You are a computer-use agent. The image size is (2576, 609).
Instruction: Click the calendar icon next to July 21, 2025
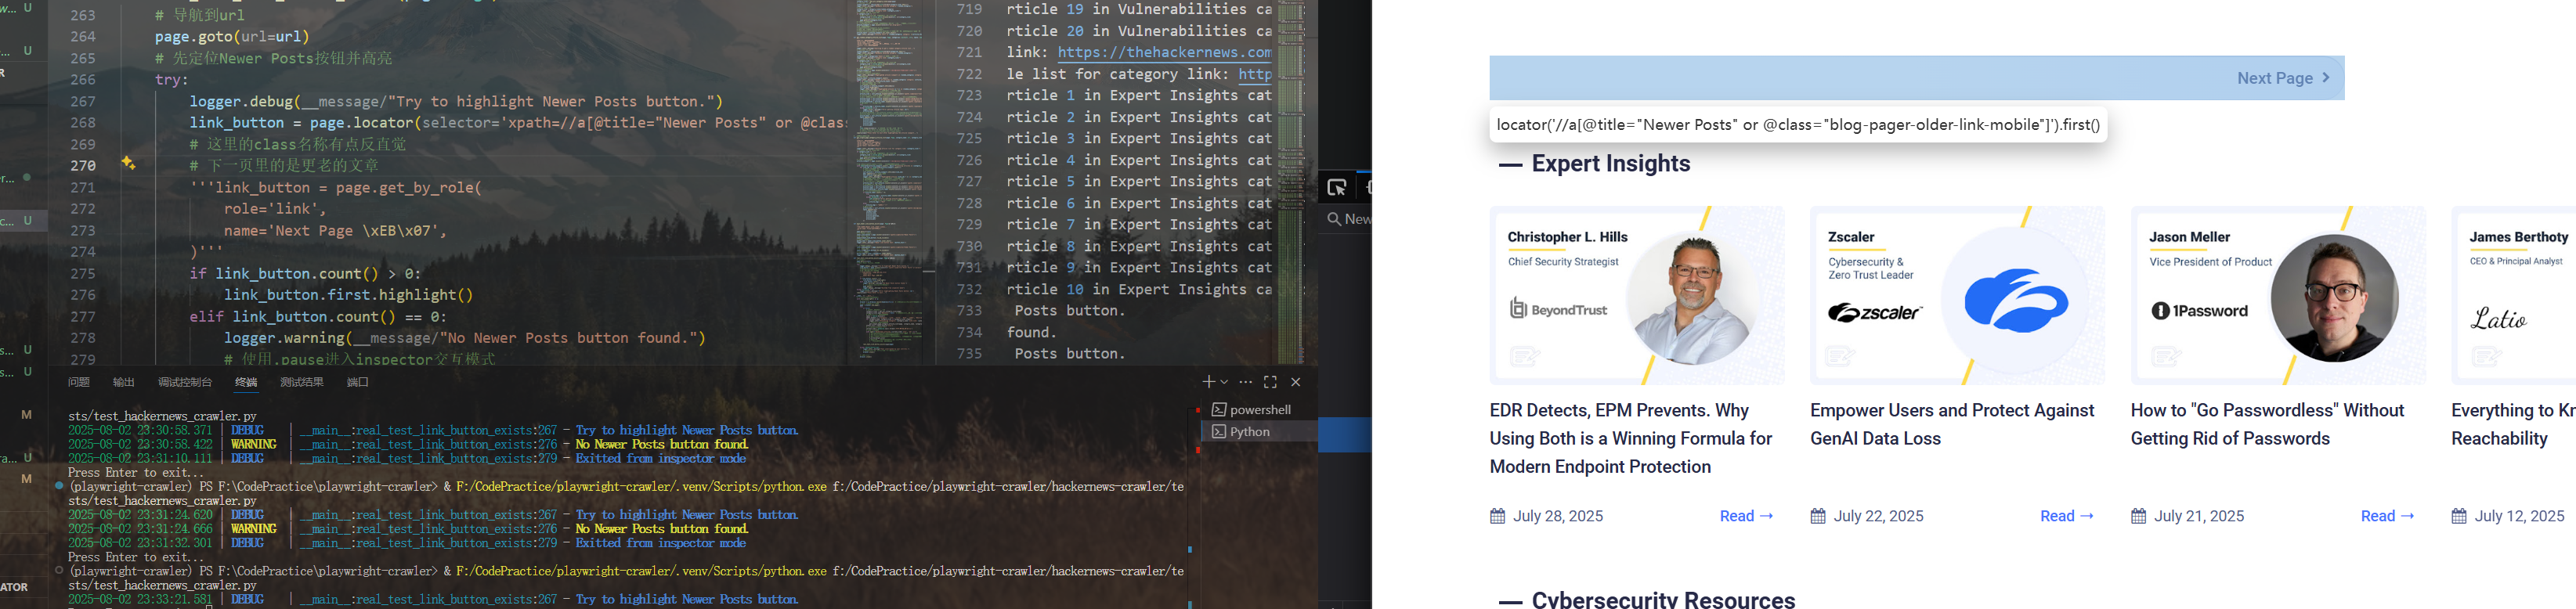coord(2139,516)
